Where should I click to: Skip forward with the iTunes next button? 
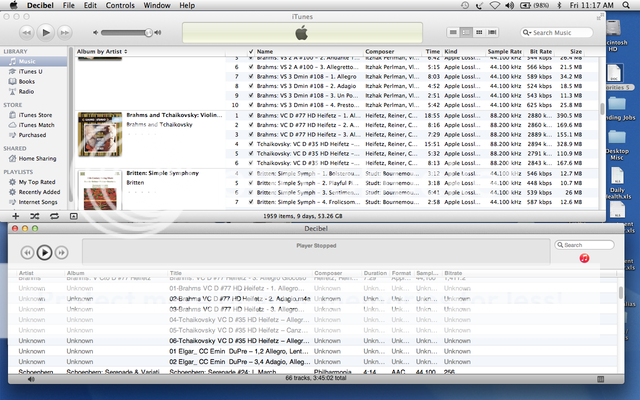(x=64, y=33)
